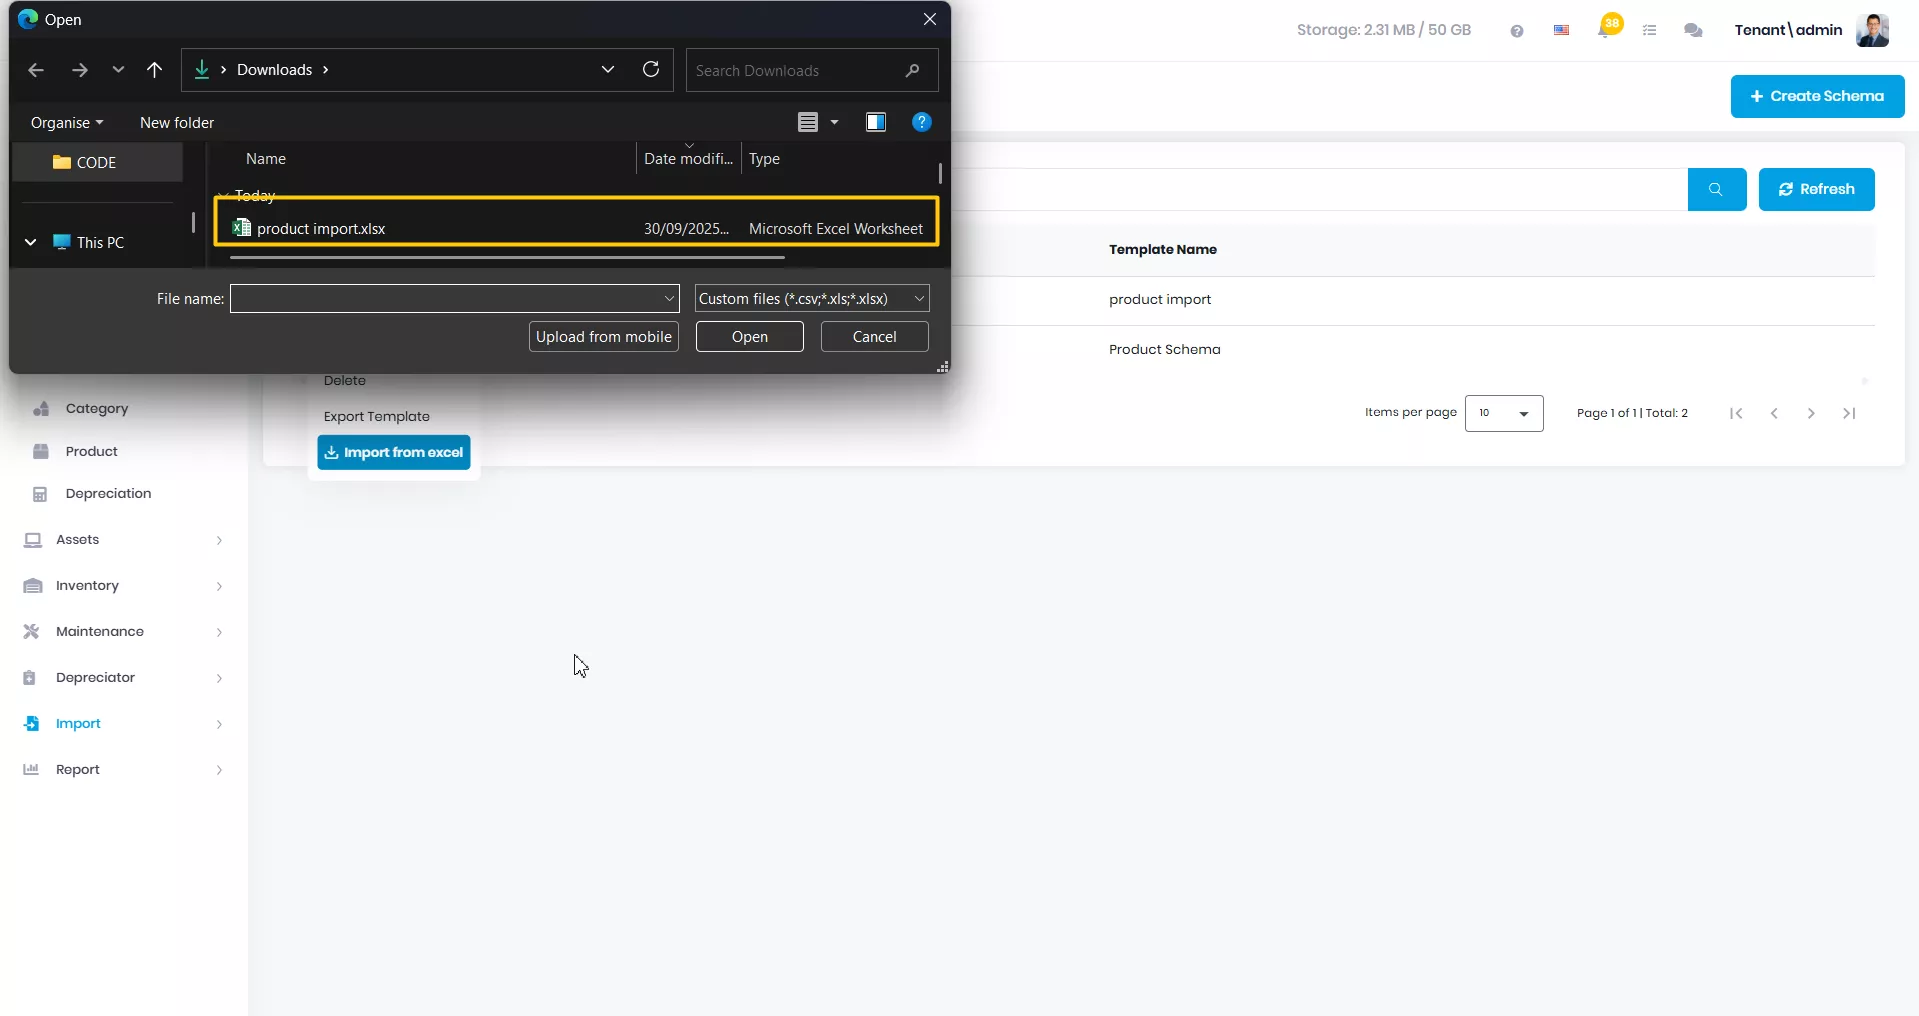Open file dialog help

coord(922,122)
